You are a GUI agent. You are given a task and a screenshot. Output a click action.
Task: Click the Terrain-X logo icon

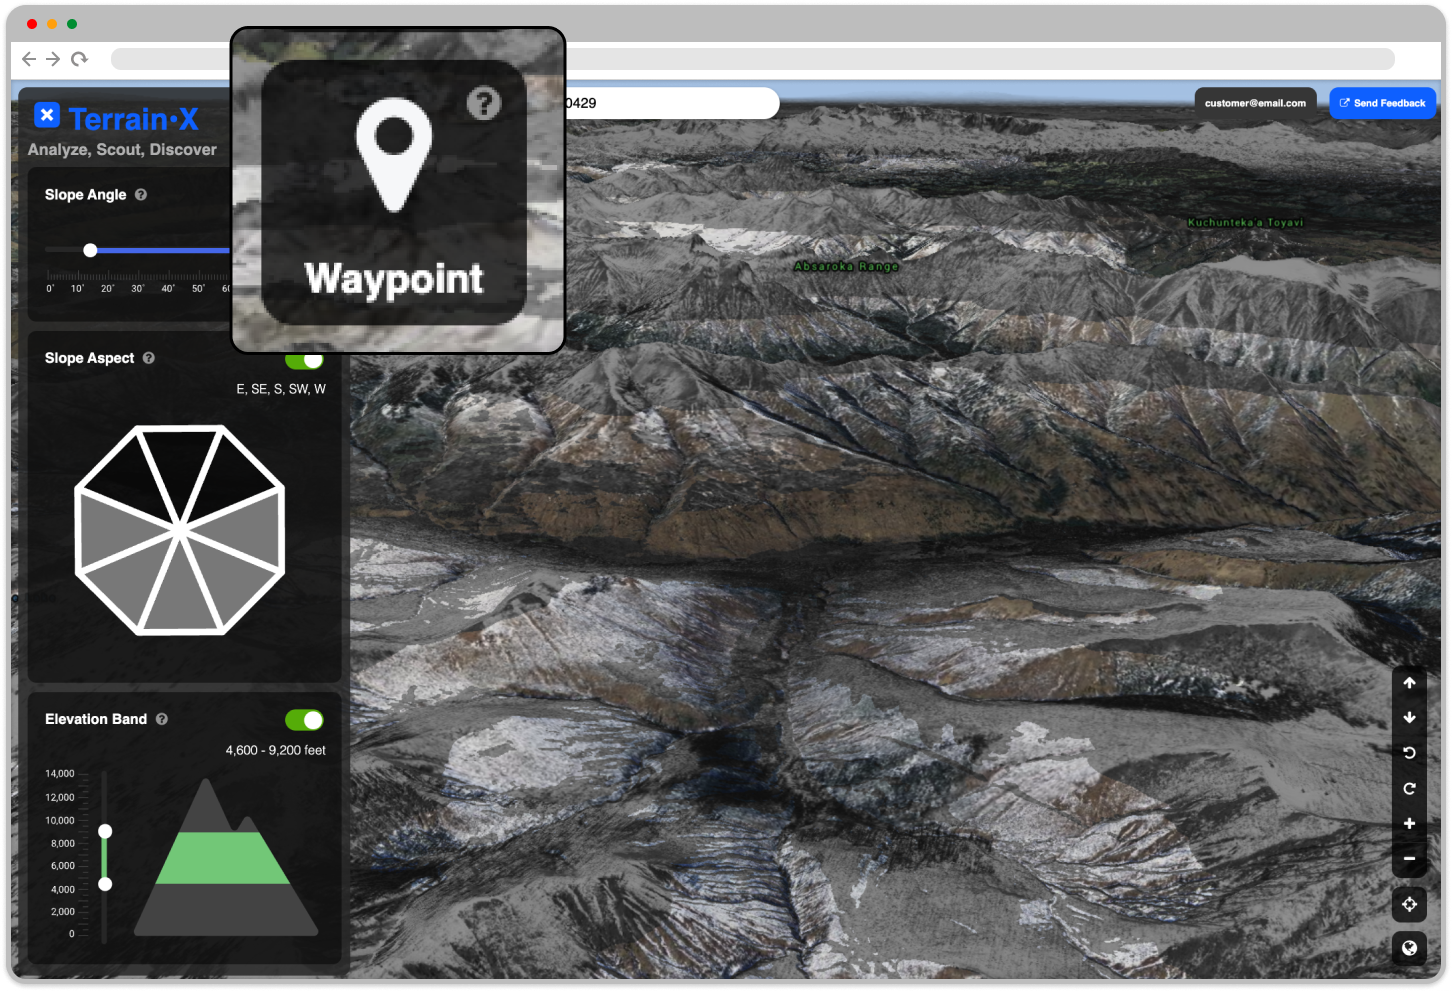click(47, 115)
